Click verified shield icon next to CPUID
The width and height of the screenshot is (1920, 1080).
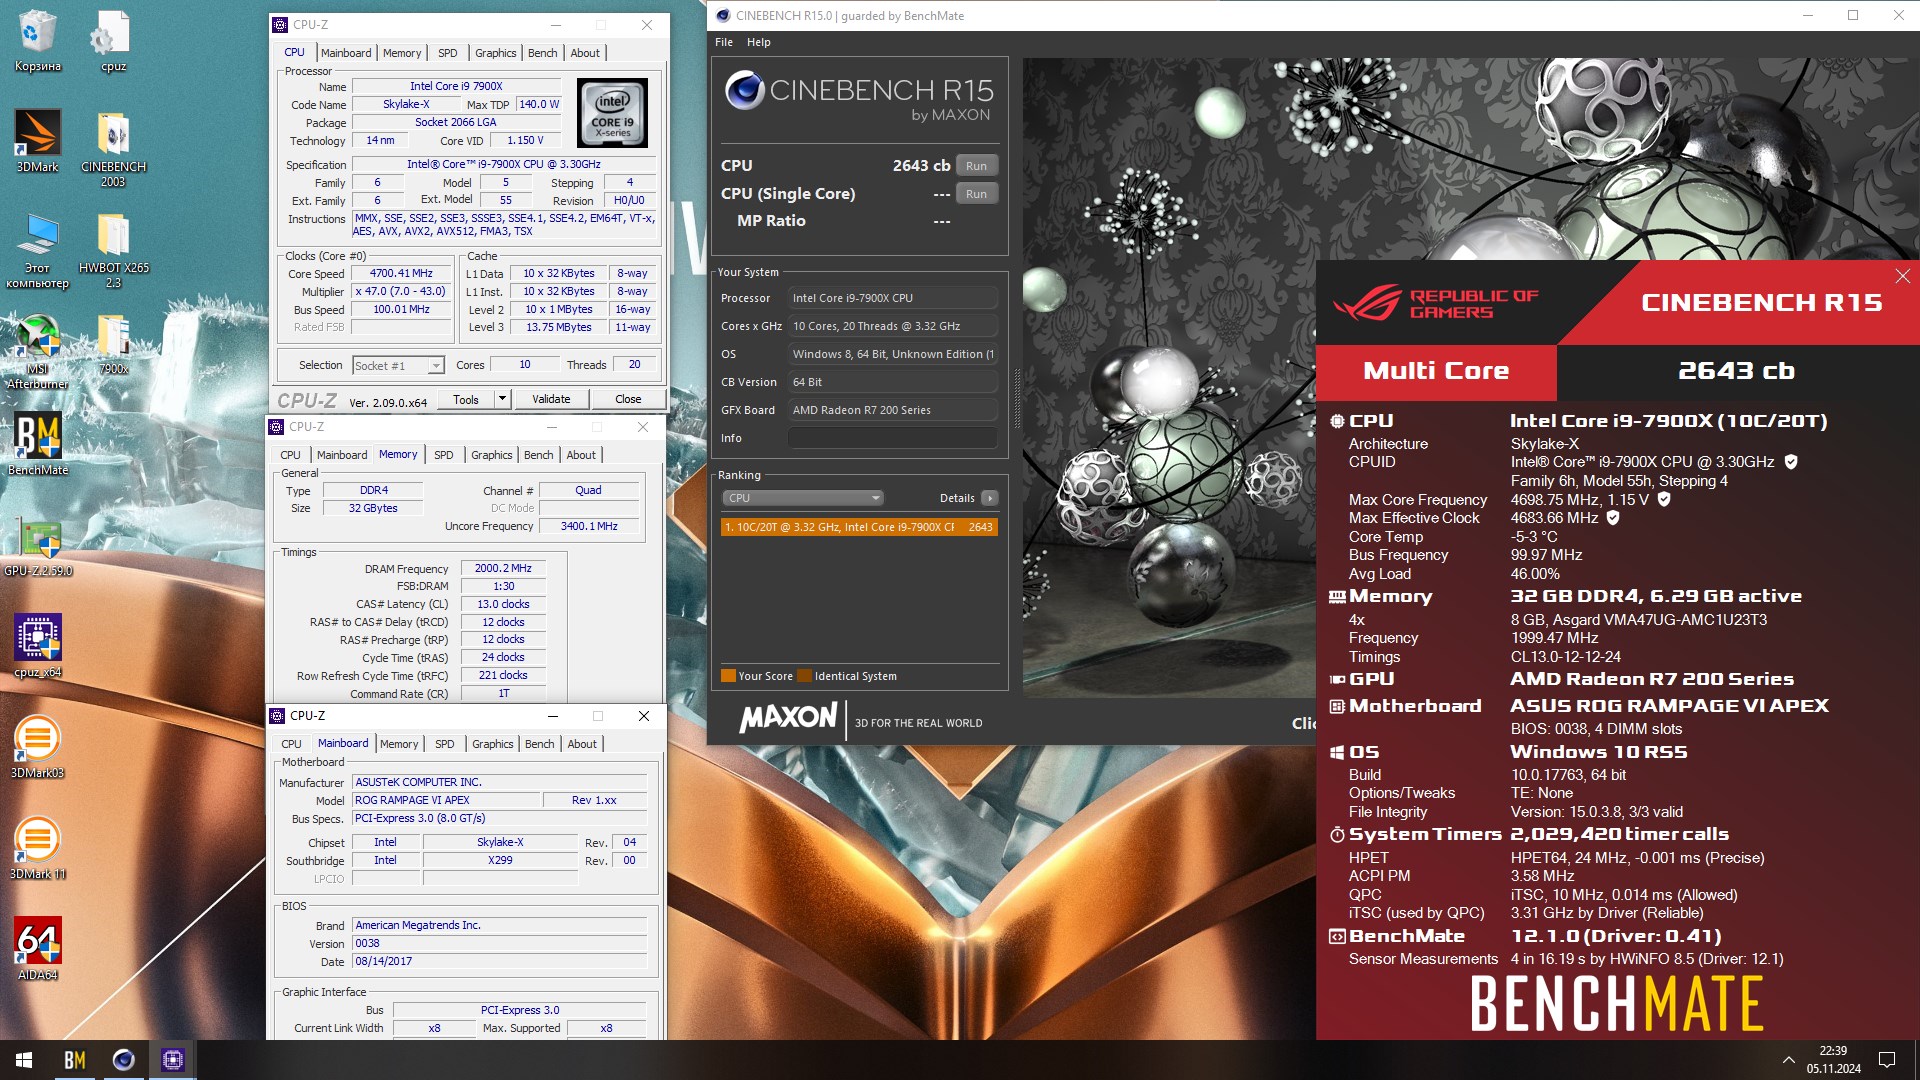[x=1791, y=462]
